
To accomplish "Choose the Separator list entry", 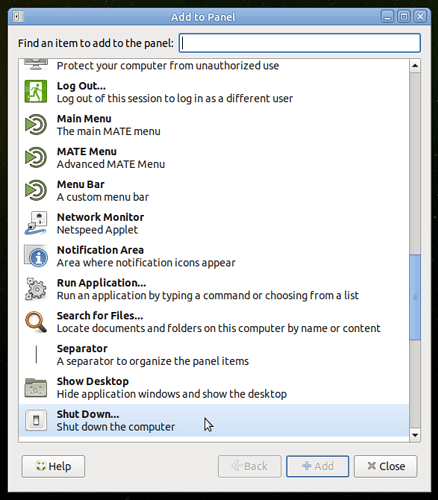I will tap(214, 355).
